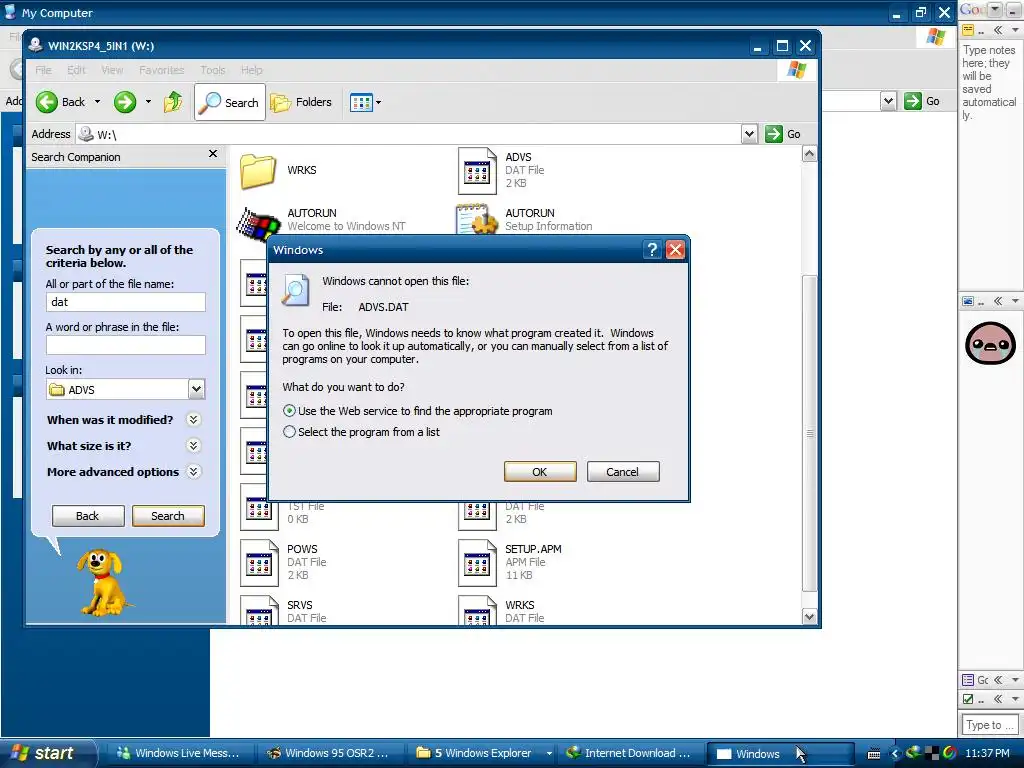The image size is (1024, 768).
Task: Click the Windows logo in Explorer toolbar
Action: pos(796,70)
